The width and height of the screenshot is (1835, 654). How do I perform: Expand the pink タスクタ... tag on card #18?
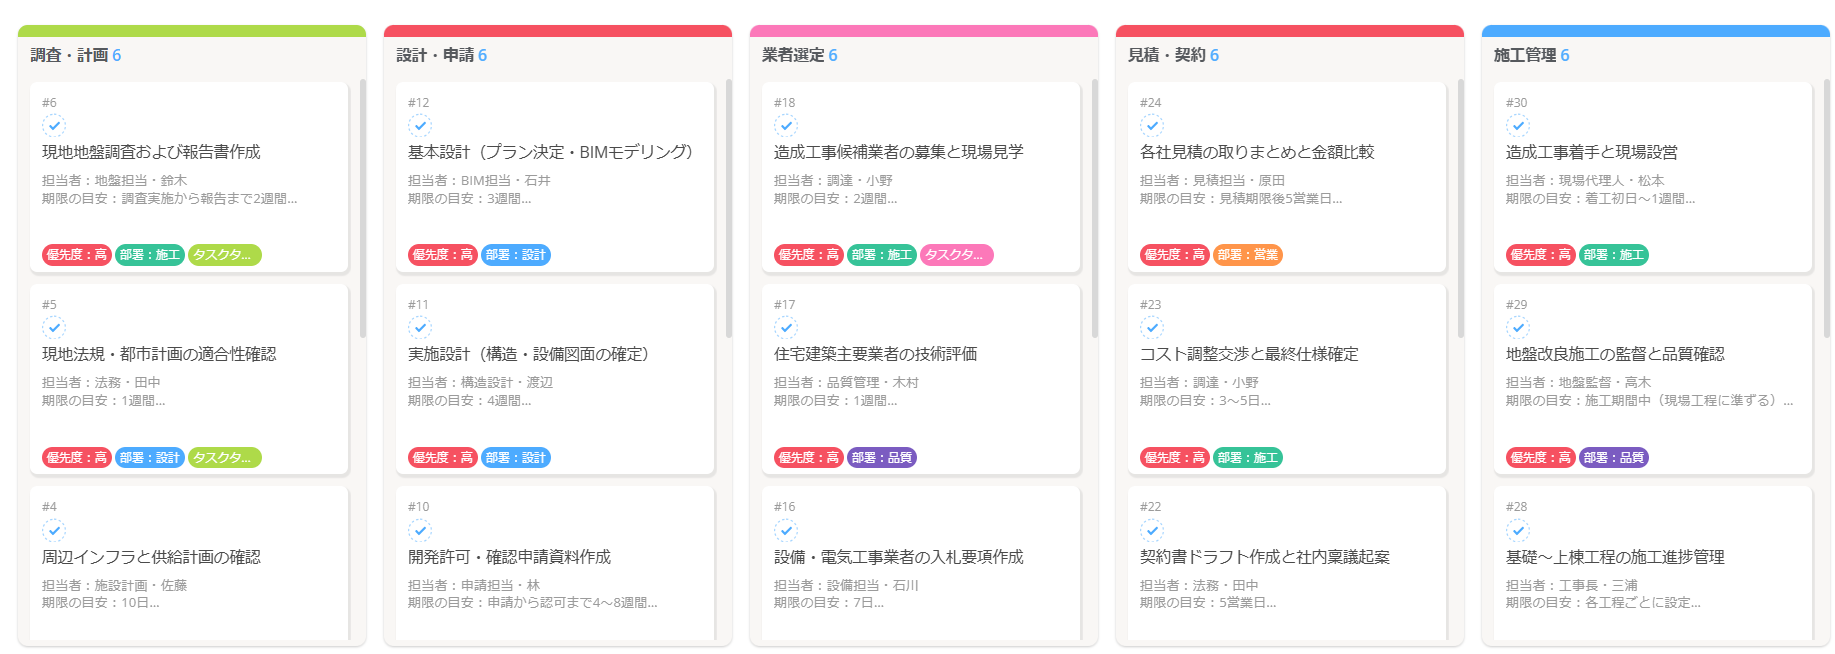[956, 255]
